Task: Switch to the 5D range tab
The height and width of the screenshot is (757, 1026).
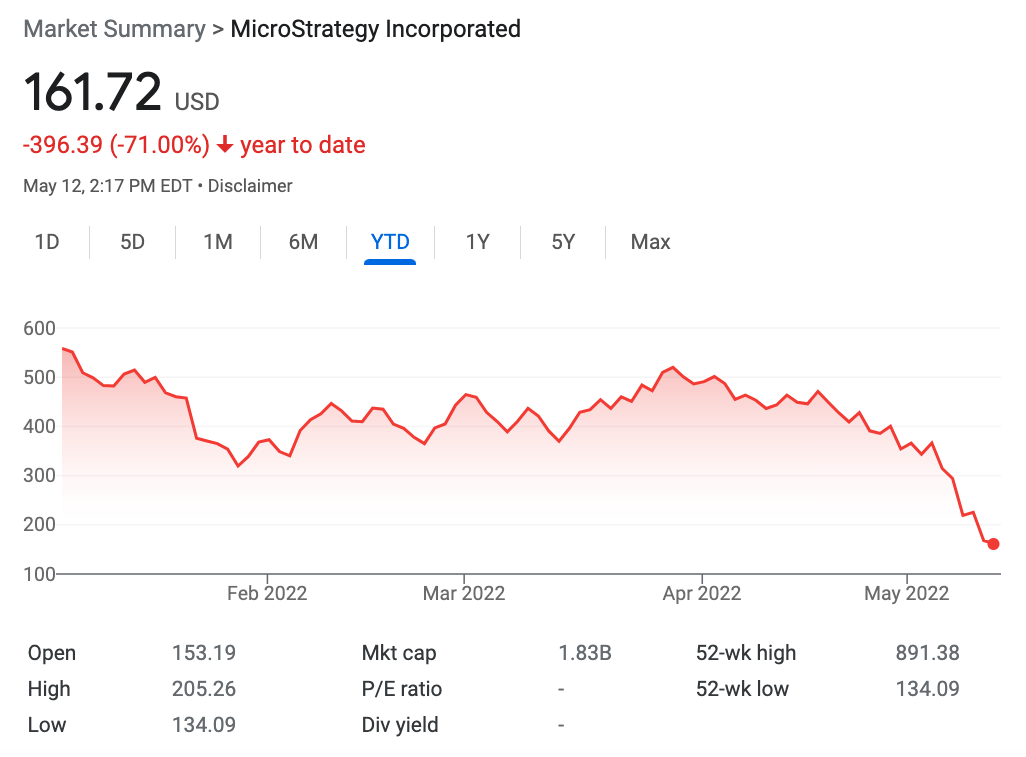Action: click(132, 242)
